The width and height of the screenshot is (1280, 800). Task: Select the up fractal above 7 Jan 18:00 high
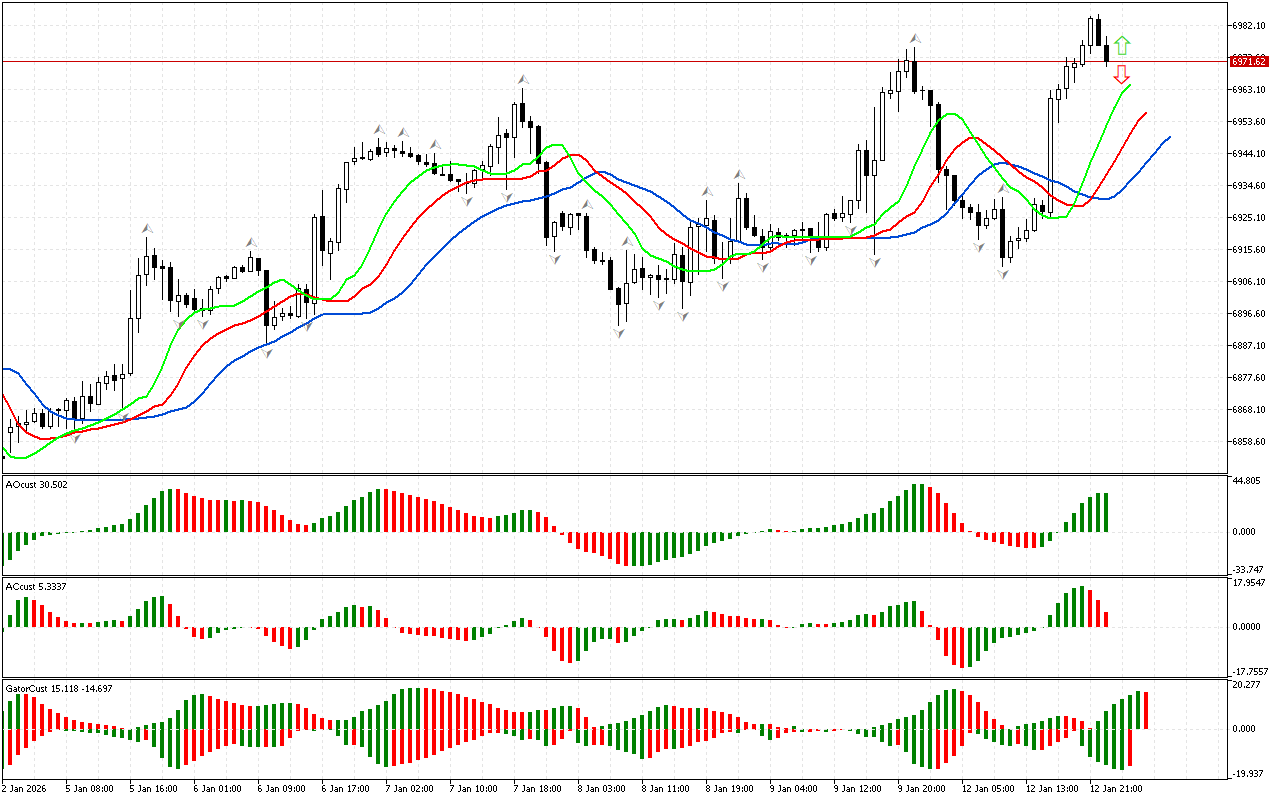click(x=522, y=79)
